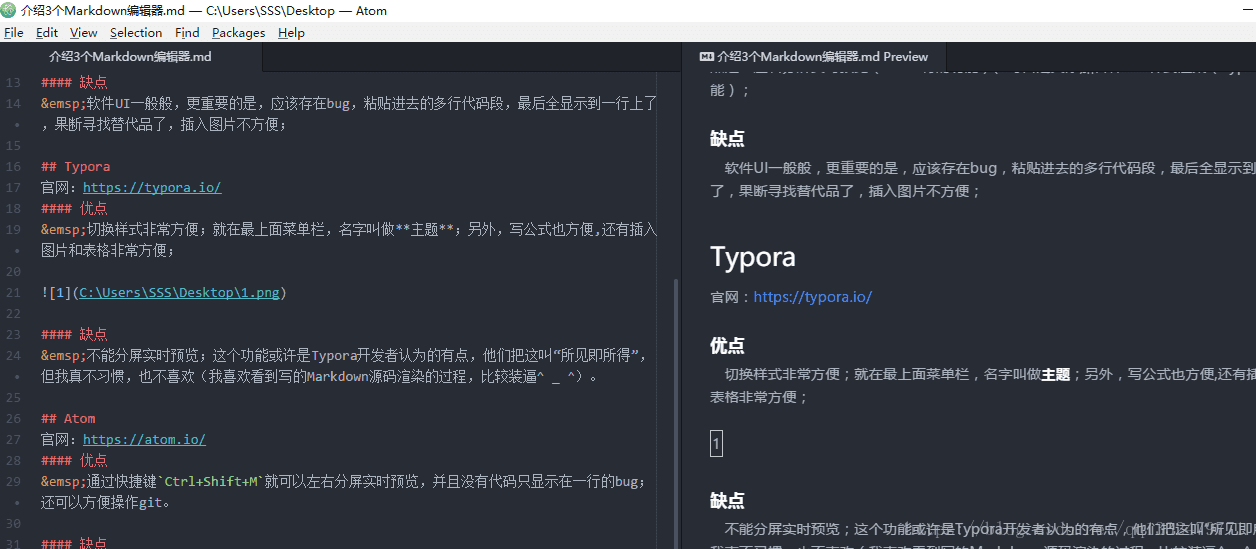Click the Atom app icon in title bar
1256x549 pixels.
tap(9, 11)
